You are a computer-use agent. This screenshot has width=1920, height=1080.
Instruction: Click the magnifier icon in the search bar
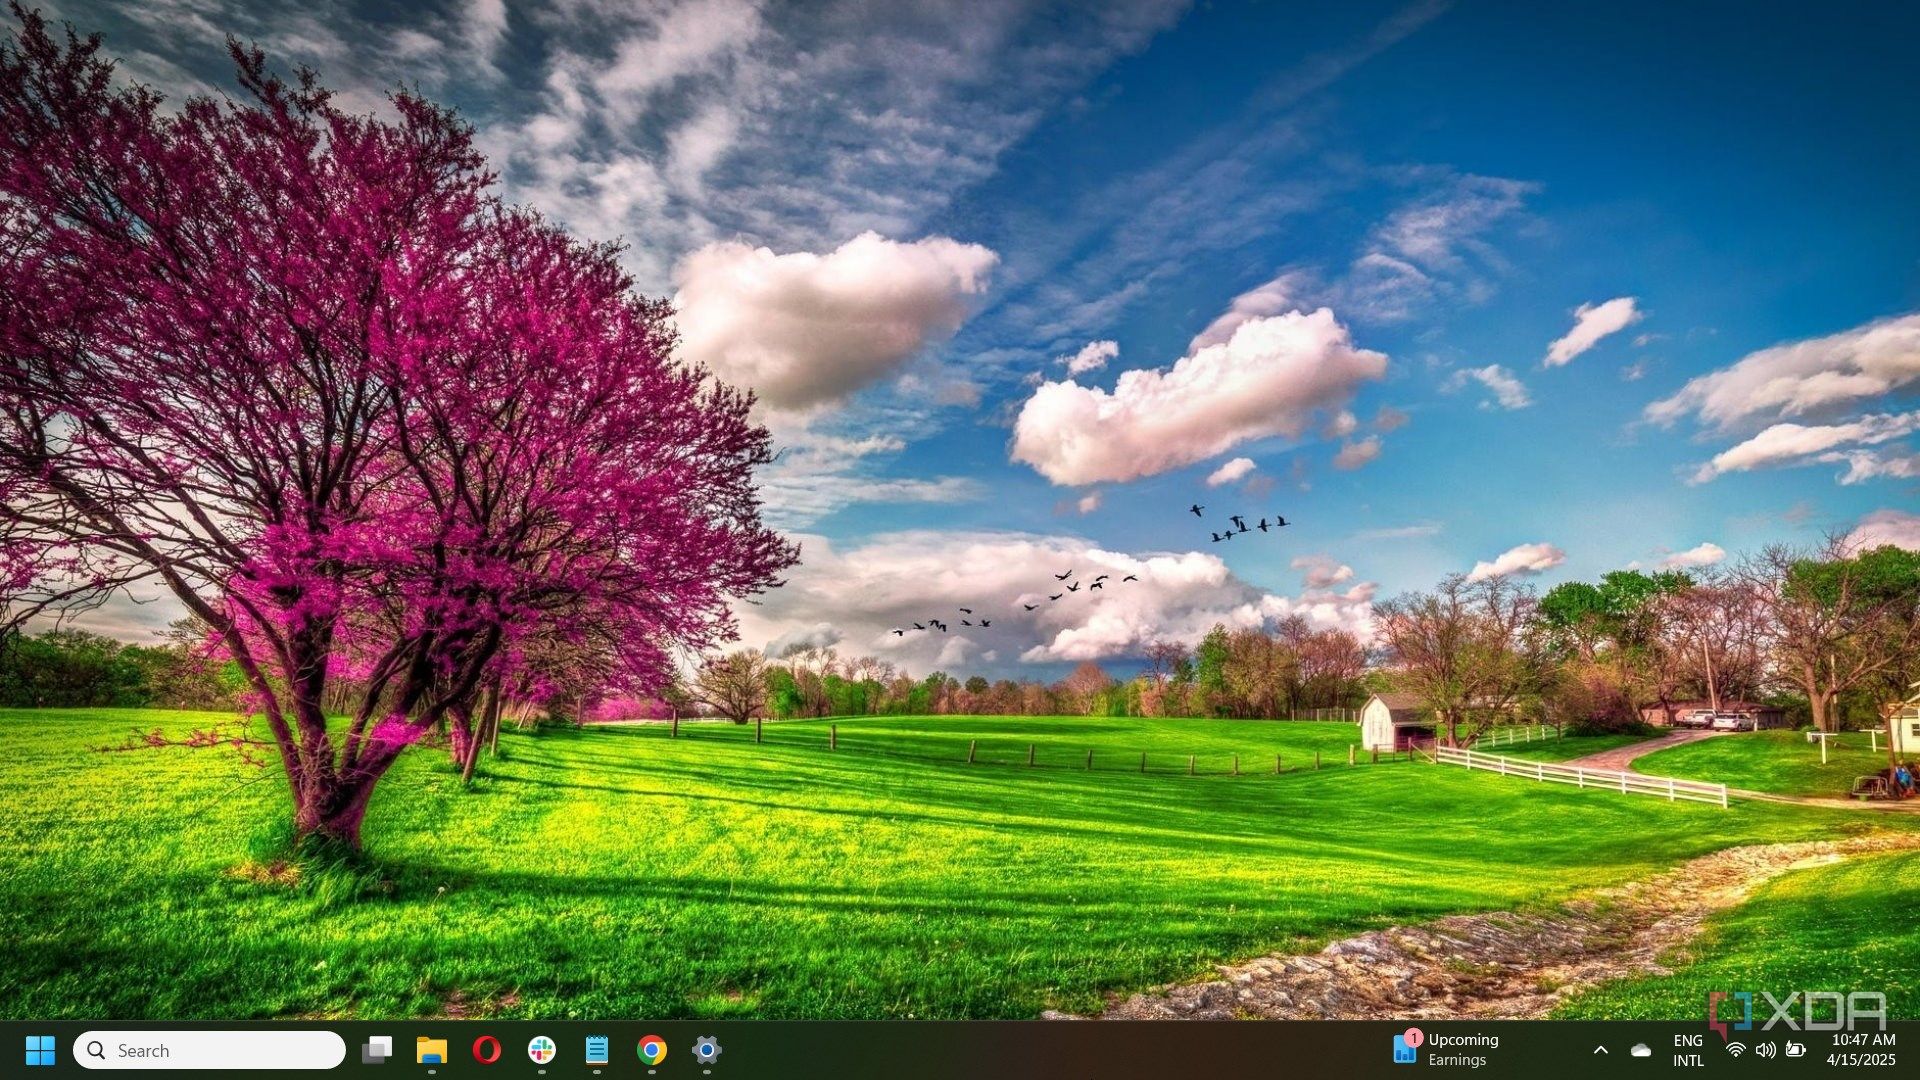[x=96, y=1051]
